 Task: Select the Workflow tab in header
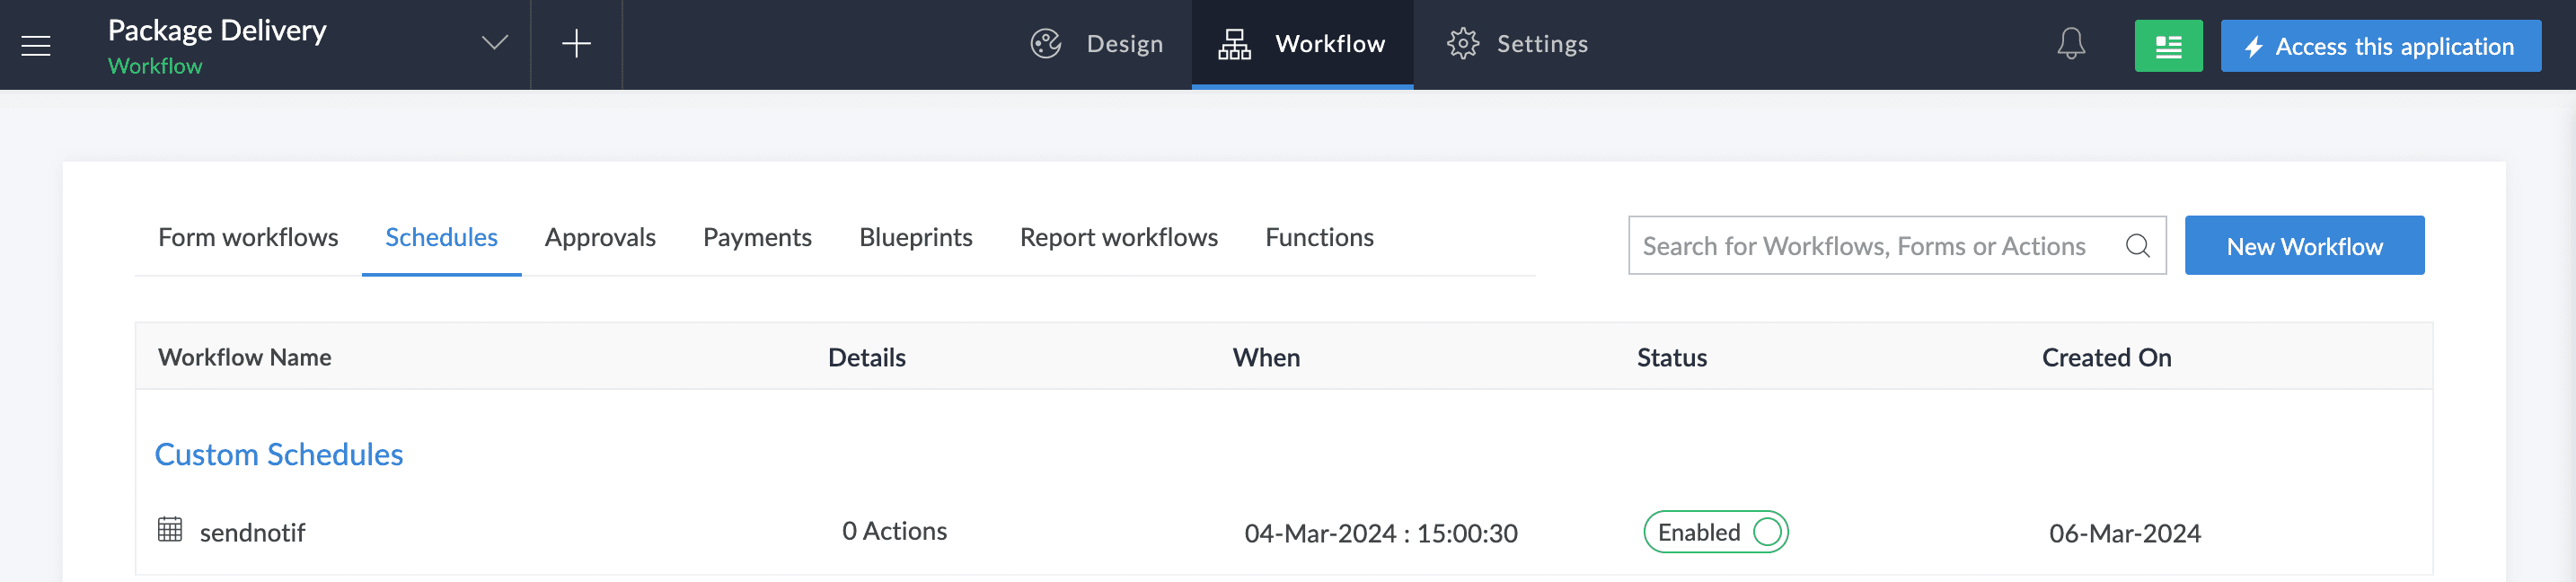pyautogui.click(x=1302, y=44)
